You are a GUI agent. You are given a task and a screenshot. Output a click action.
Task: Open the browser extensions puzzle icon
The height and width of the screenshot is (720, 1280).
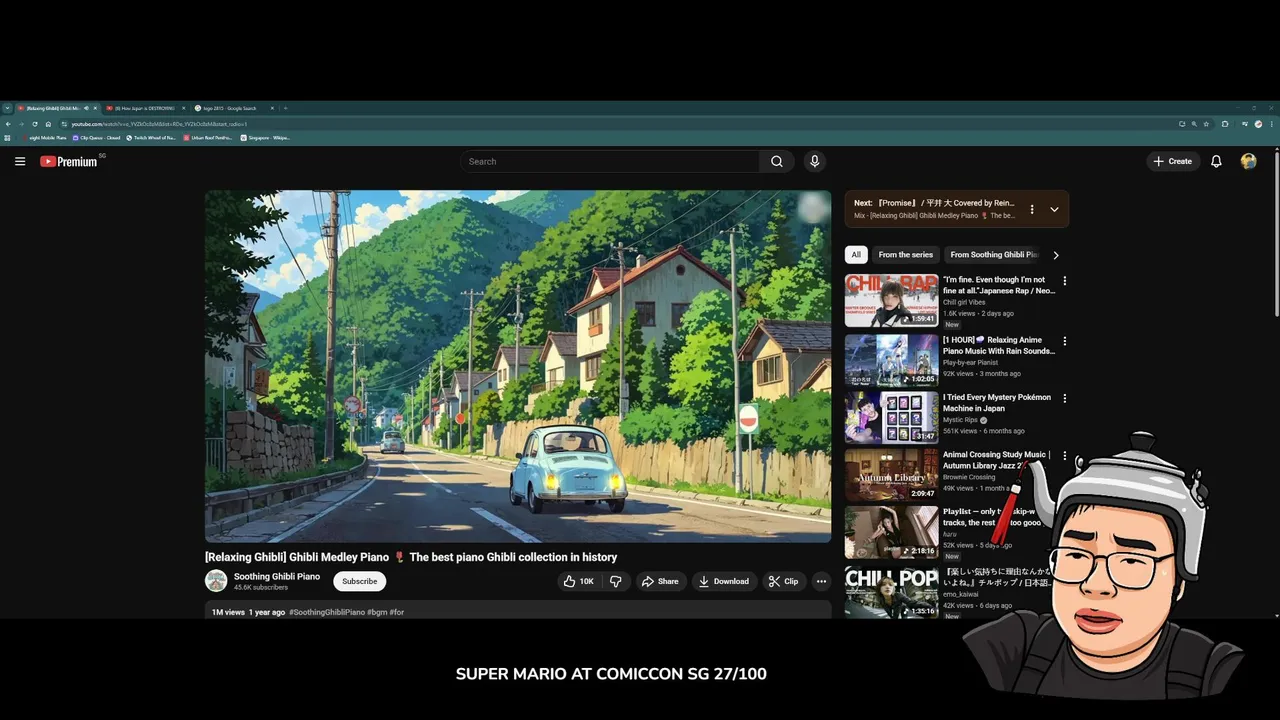click(x=1225, y=124)
